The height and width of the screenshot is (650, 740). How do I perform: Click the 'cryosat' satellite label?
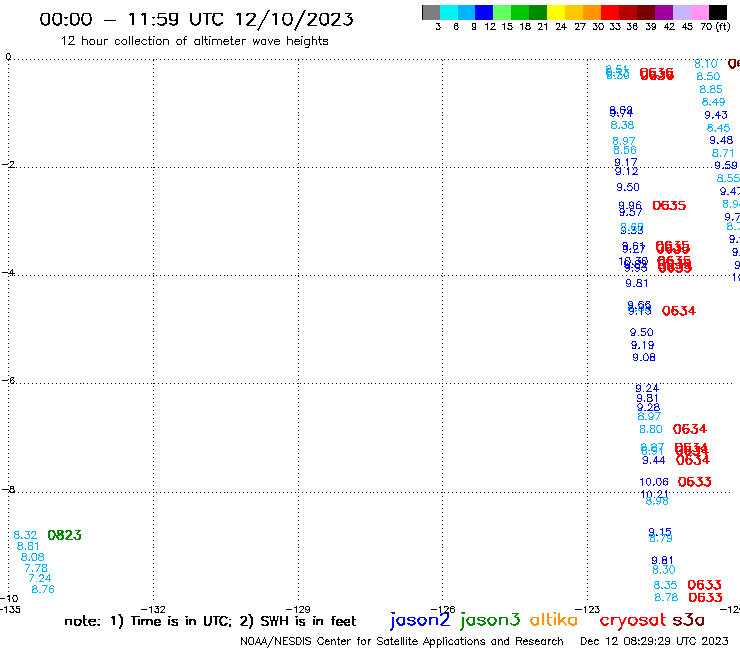point(633,621)
